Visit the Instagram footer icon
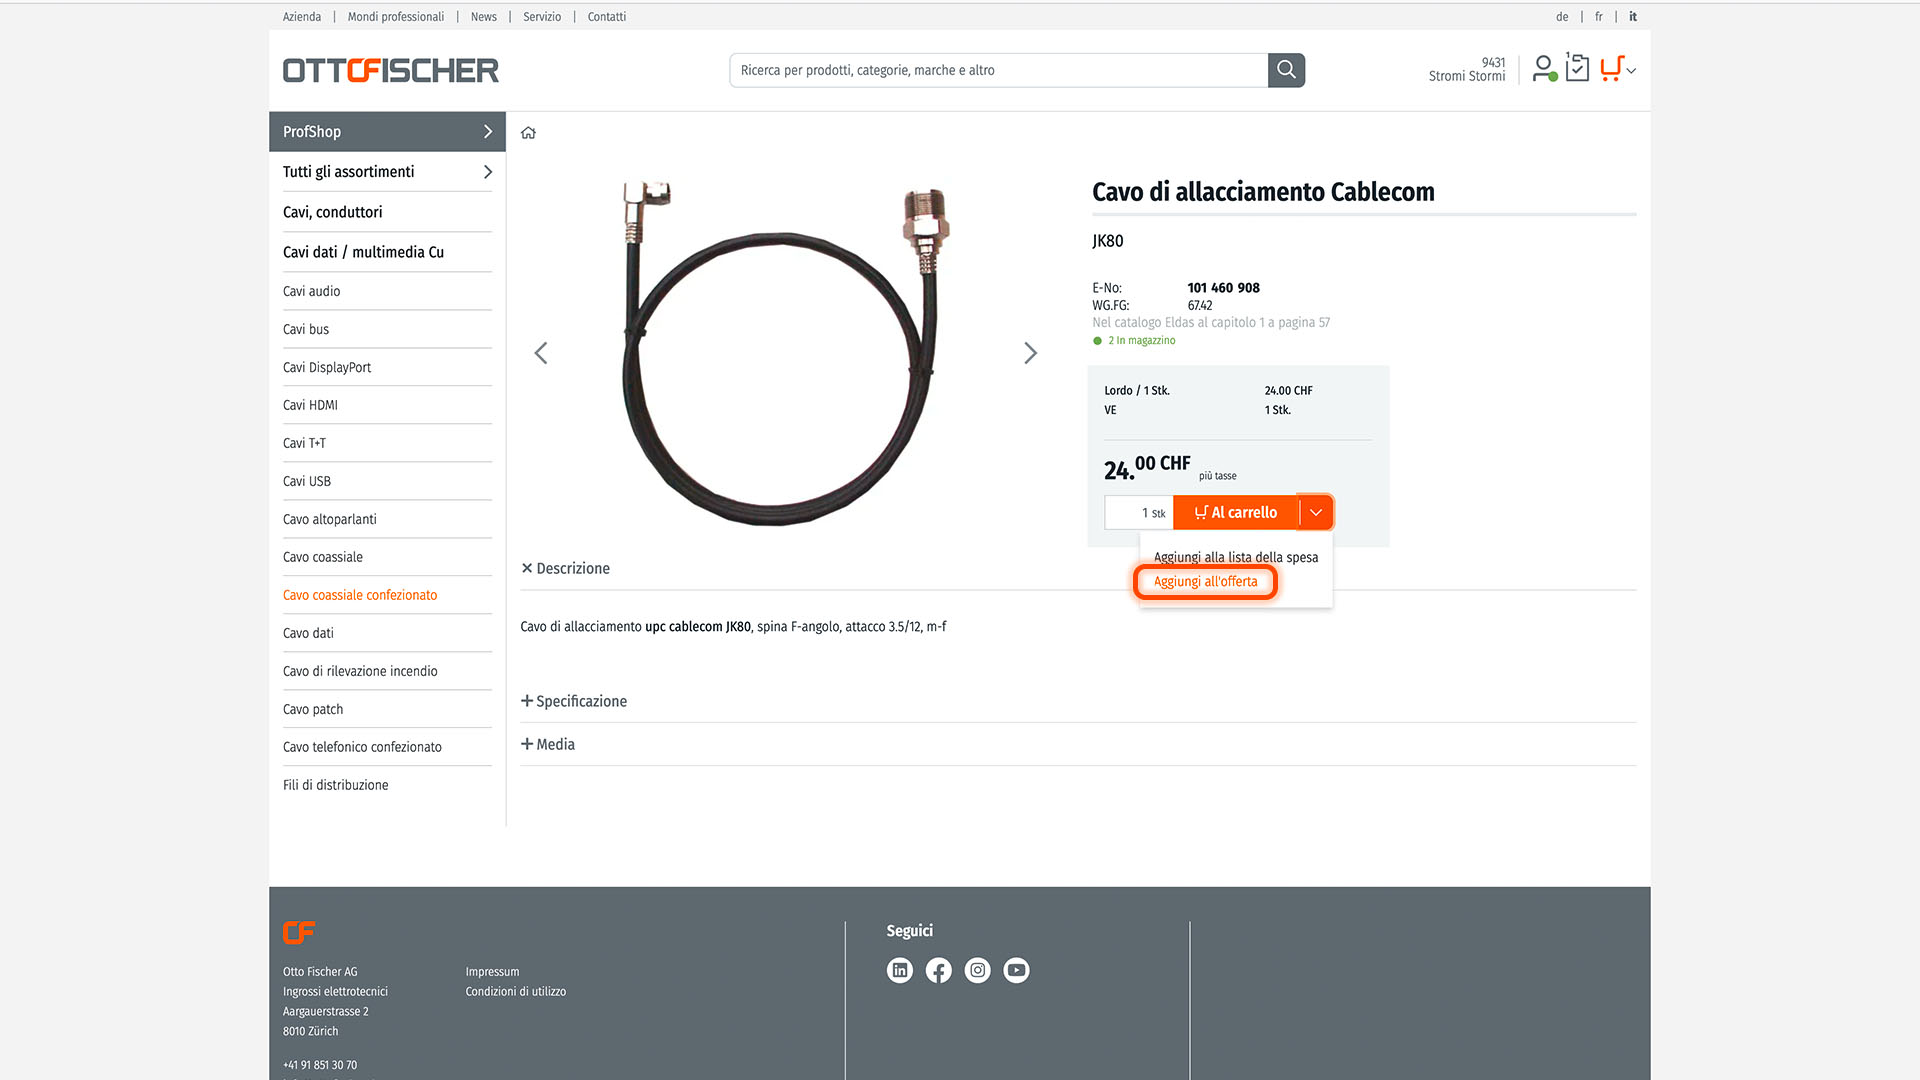1920x1080 pixels. (x=977, y=970)
